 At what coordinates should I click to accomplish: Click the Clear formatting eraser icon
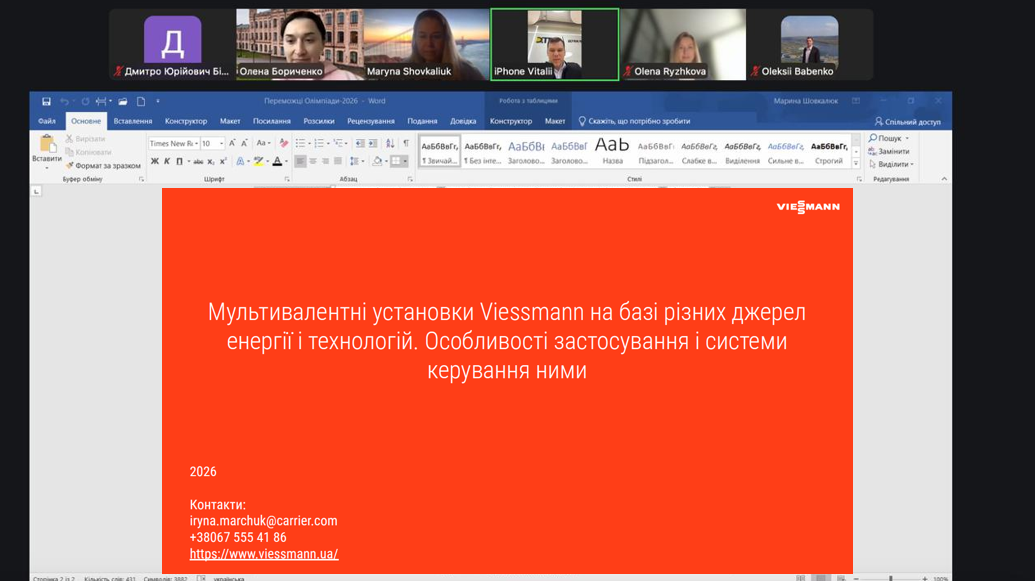pyautogui.click(x=284, y=144)
